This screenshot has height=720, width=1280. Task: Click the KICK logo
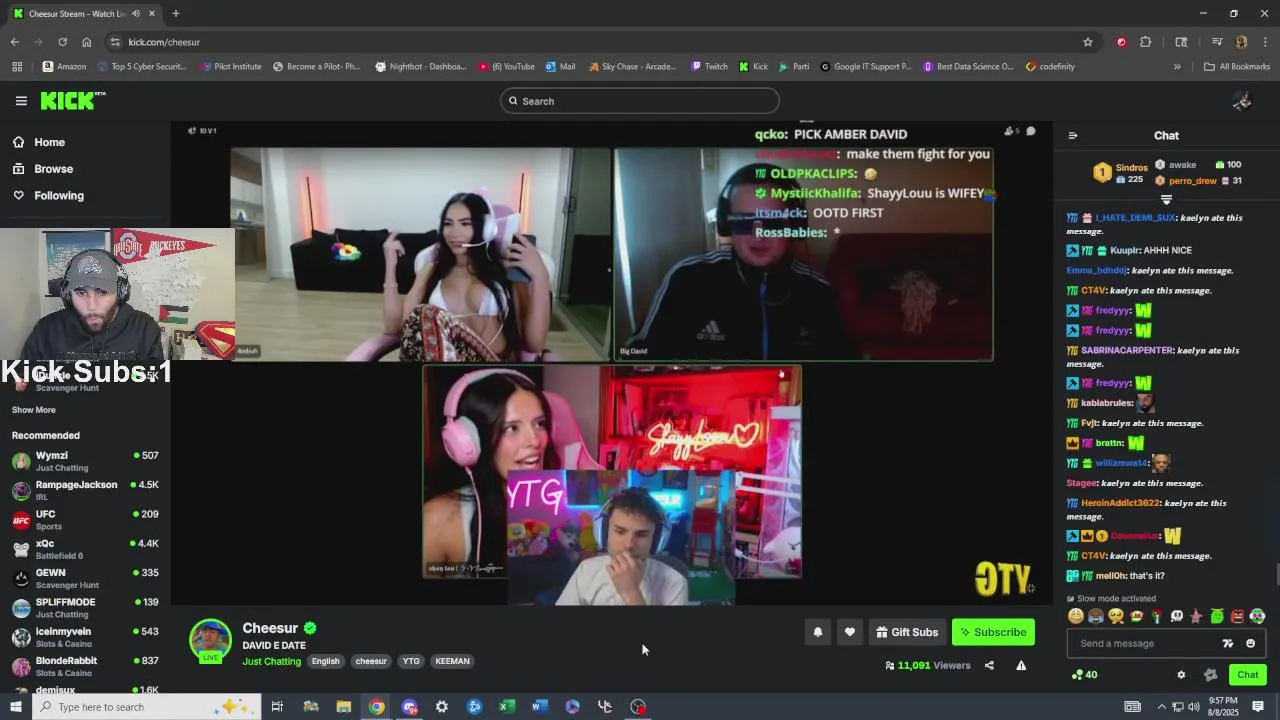click(x=72, y=100)
